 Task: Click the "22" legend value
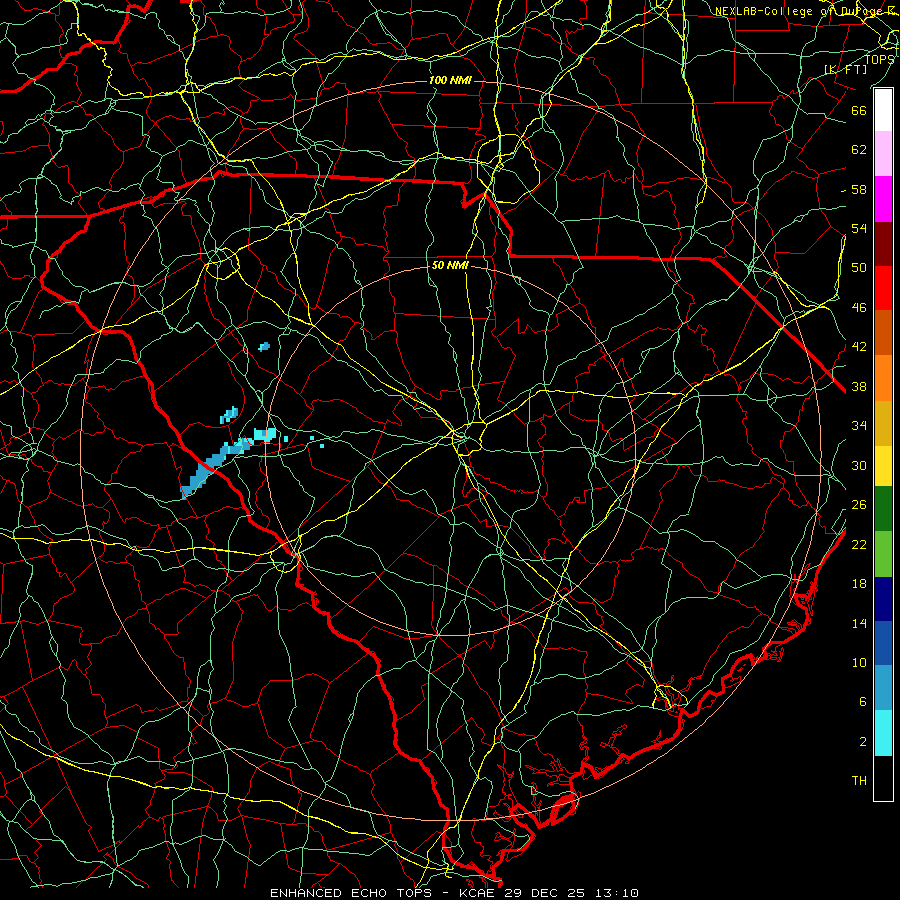pos(859,544)
